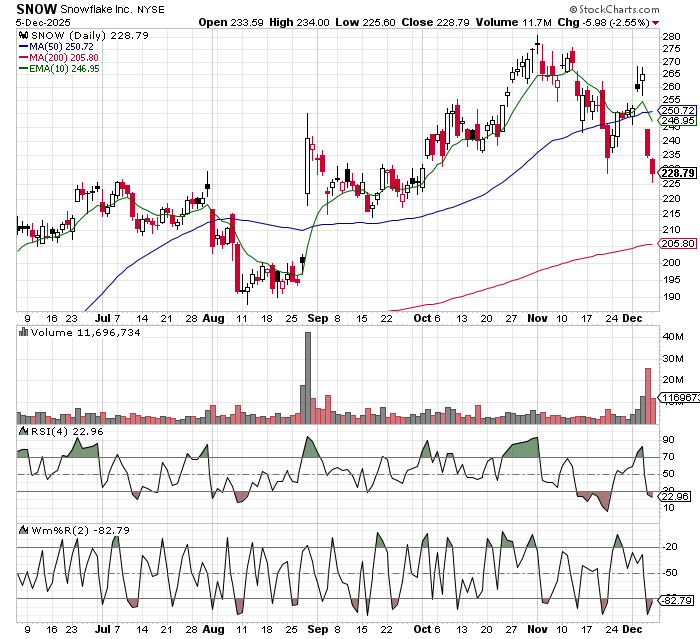Click the 190 label on price axis
700x639 pixels.
tap(671, 297)
